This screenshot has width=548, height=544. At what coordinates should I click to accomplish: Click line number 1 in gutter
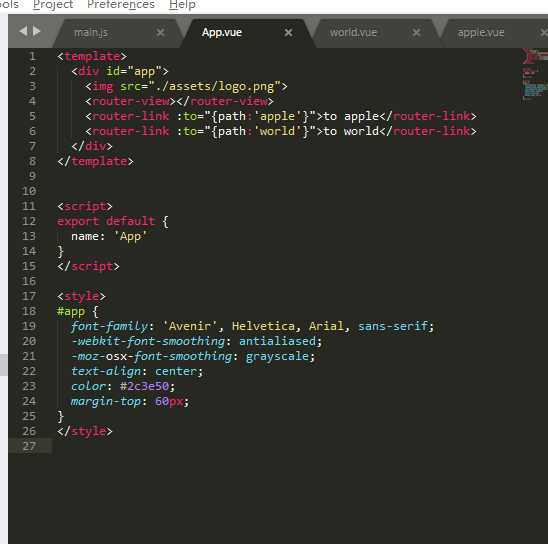[32, 56]
